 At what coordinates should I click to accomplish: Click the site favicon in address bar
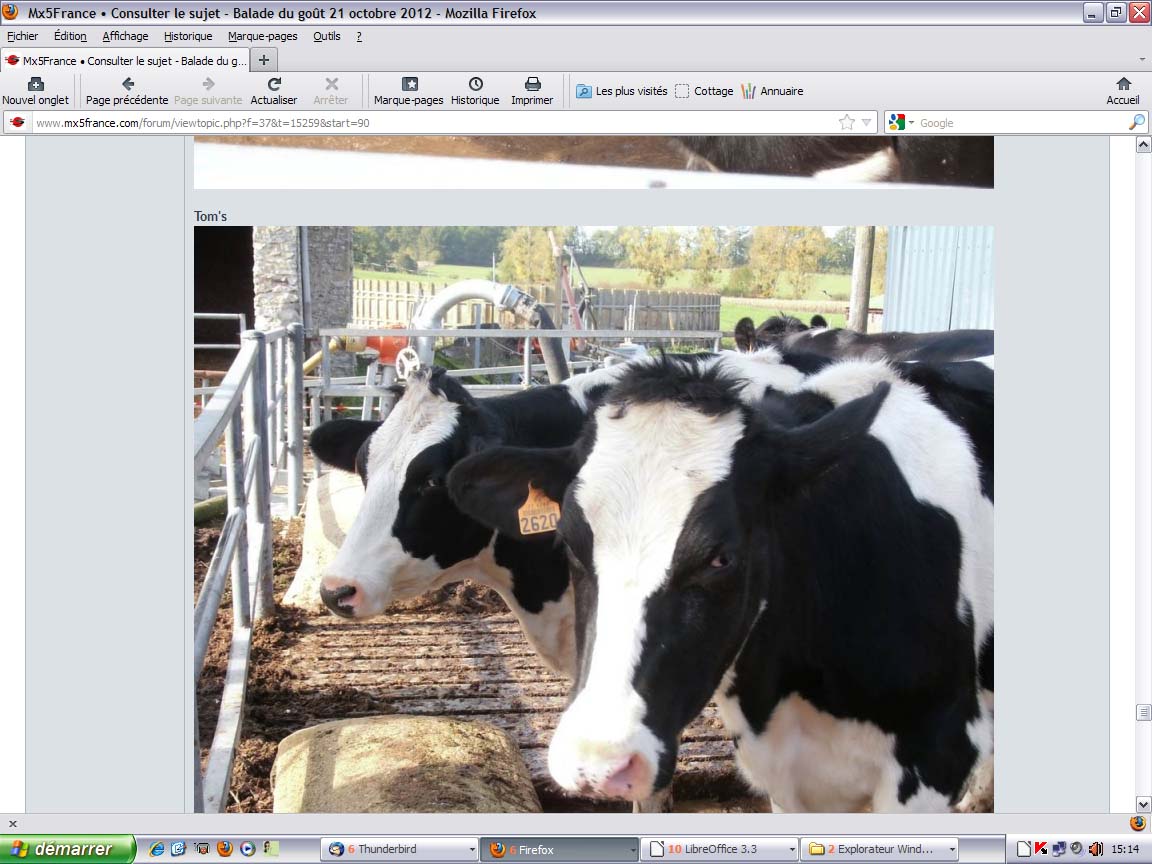pyautogui.click(x=18, y=123)
